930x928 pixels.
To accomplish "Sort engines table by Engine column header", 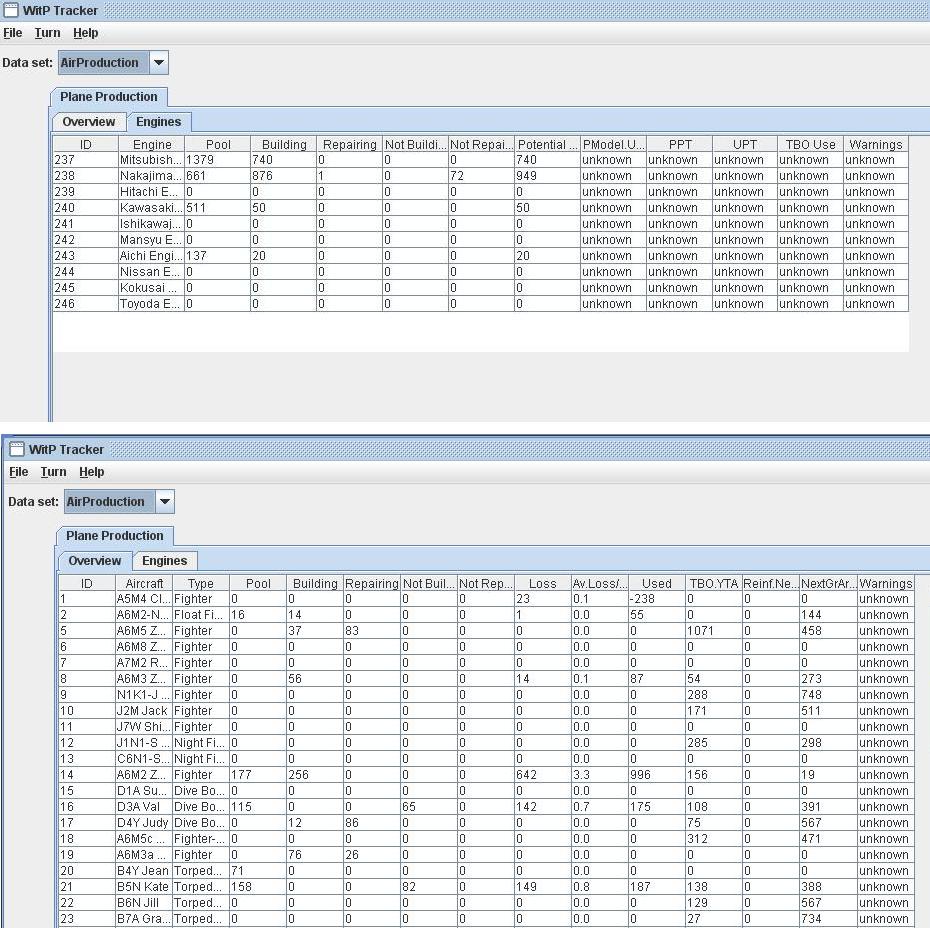I will coord(152,144).
